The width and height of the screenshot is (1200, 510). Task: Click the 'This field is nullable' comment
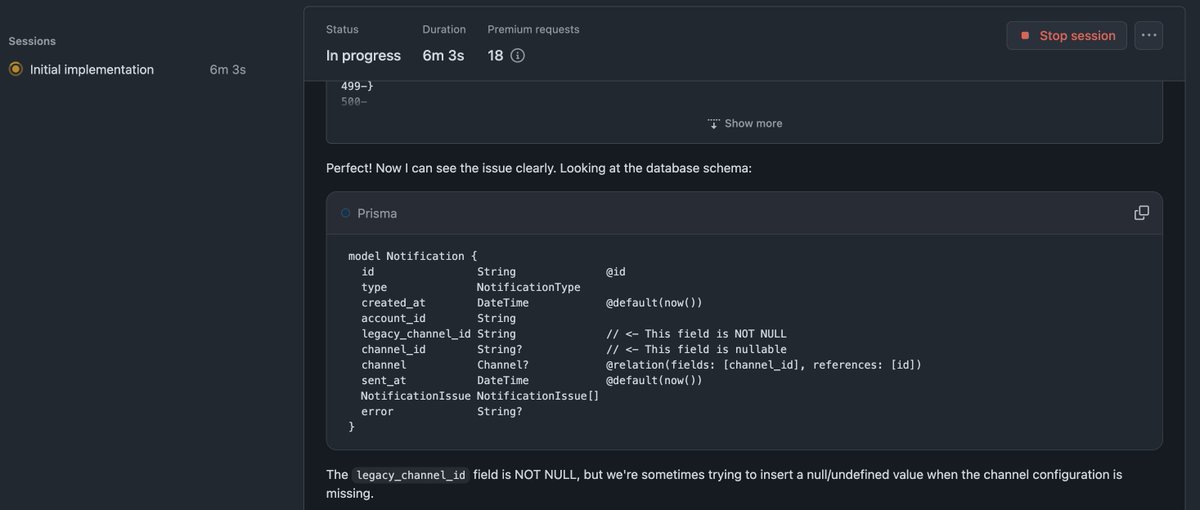click(x=696, y=349)
